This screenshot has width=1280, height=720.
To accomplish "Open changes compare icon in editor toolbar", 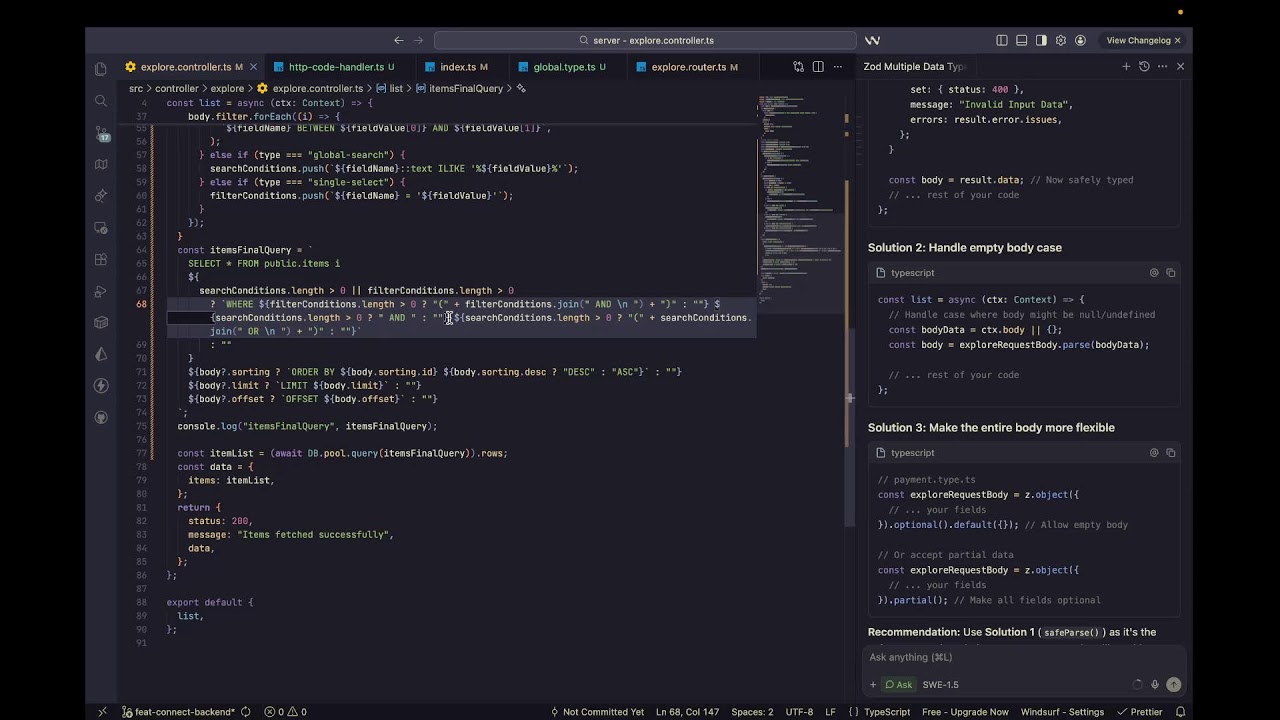I will coord(798,67).
